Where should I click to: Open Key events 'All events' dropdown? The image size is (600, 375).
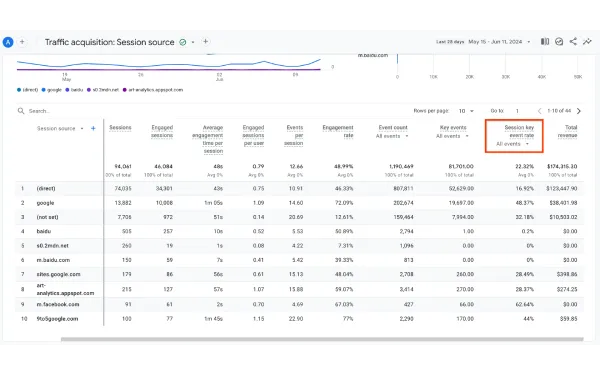coord(452,136)
